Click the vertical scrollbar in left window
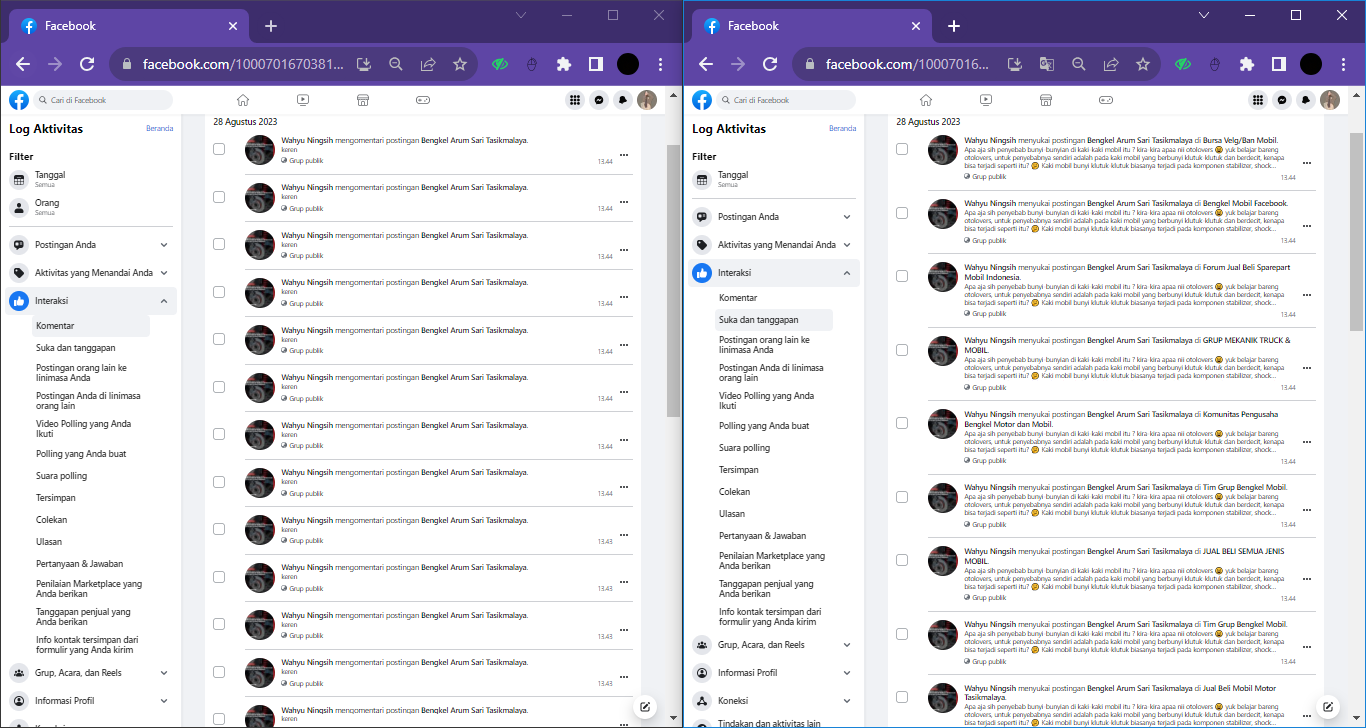1366x728 pixels. pos(673,280)
